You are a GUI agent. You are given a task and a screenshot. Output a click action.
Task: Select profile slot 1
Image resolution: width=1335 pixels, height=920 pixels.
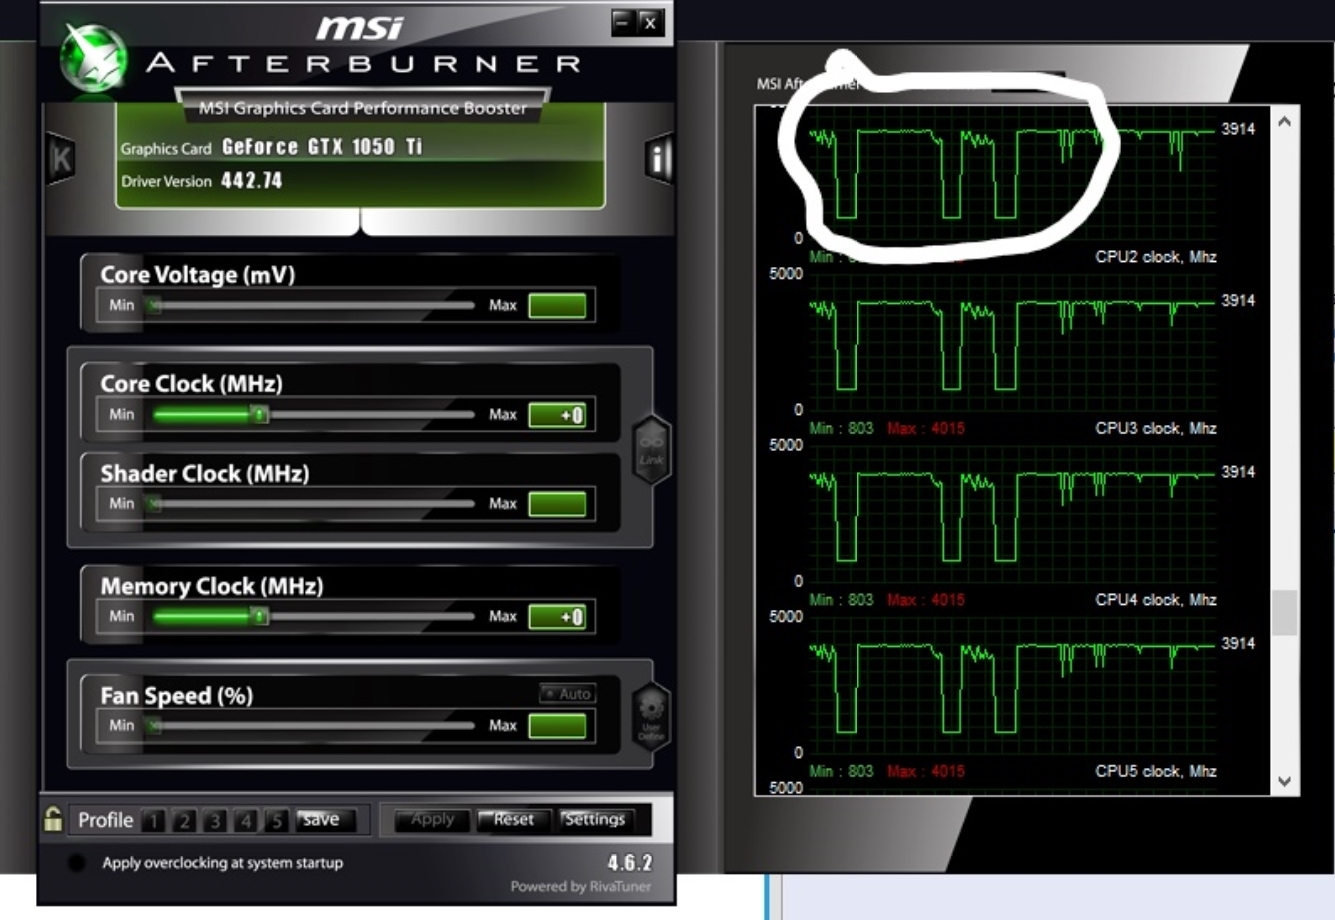tap(153, 821)
